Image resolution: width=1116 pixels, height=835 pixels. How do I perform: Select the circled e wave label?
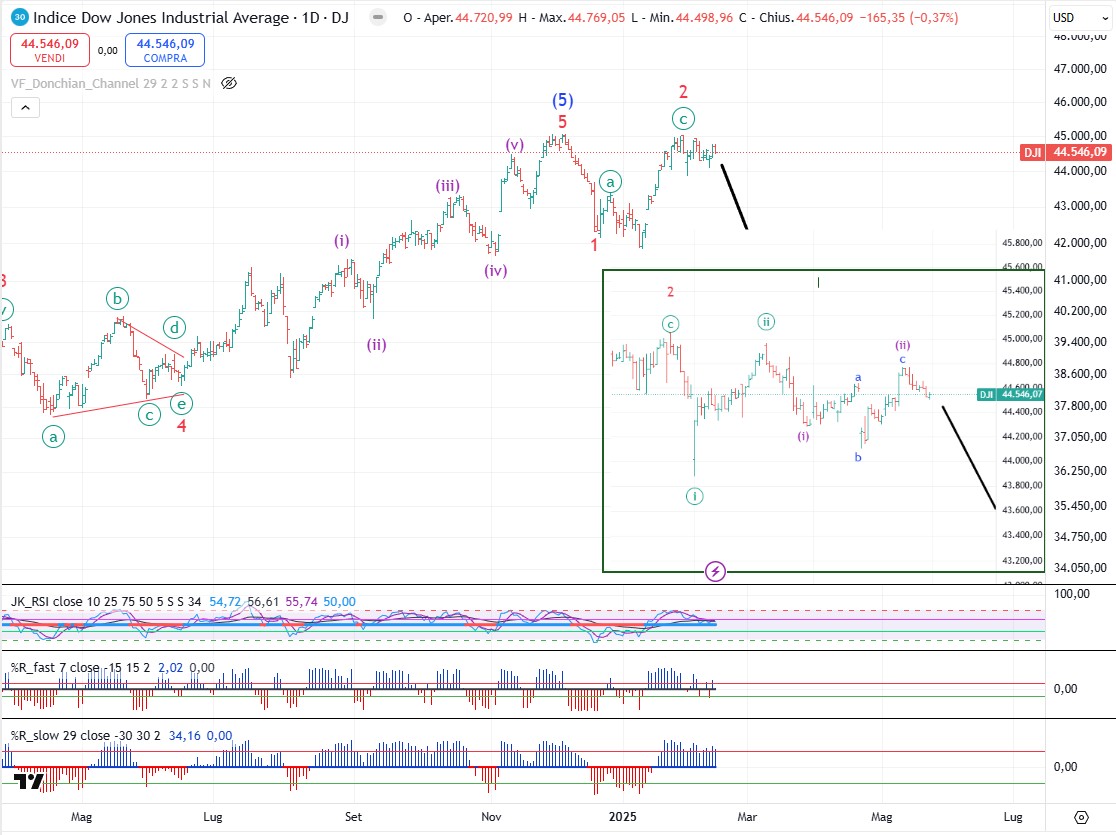(x=181, y=404)
